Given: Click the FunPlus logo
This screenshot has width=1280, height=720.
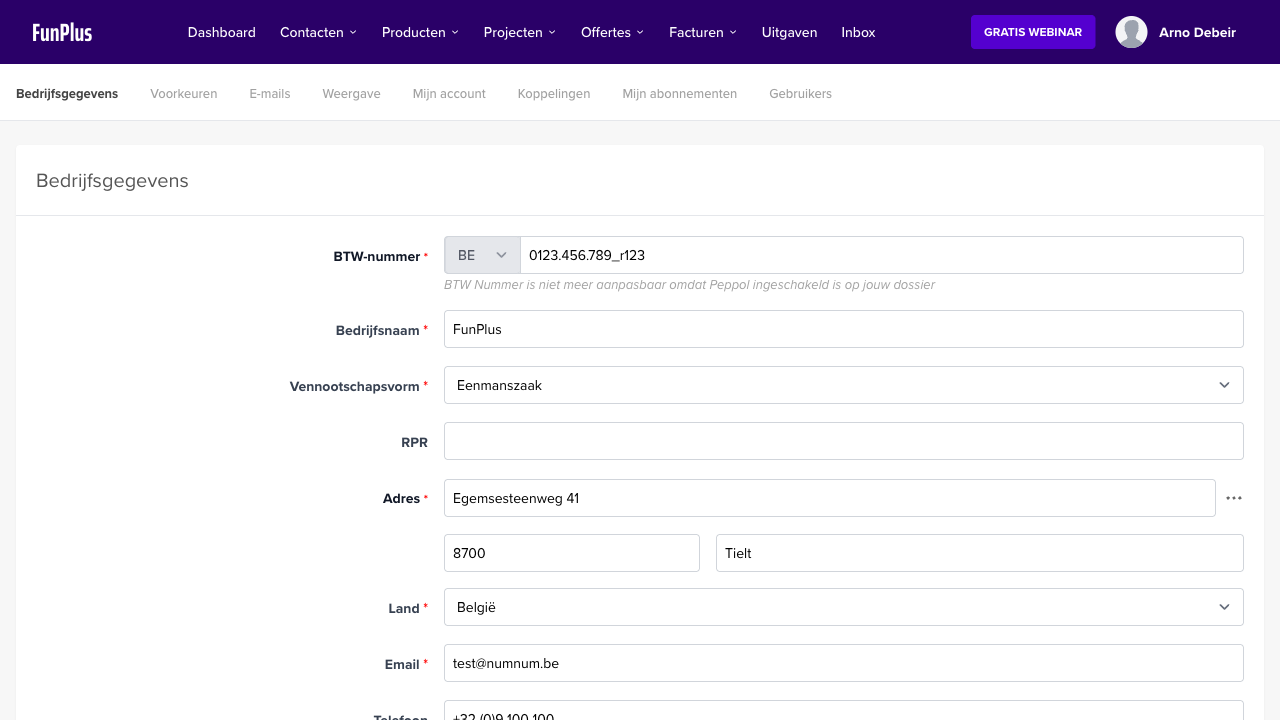Looking at the screenshot, I should pyautogui.click(x=62, y=32).
